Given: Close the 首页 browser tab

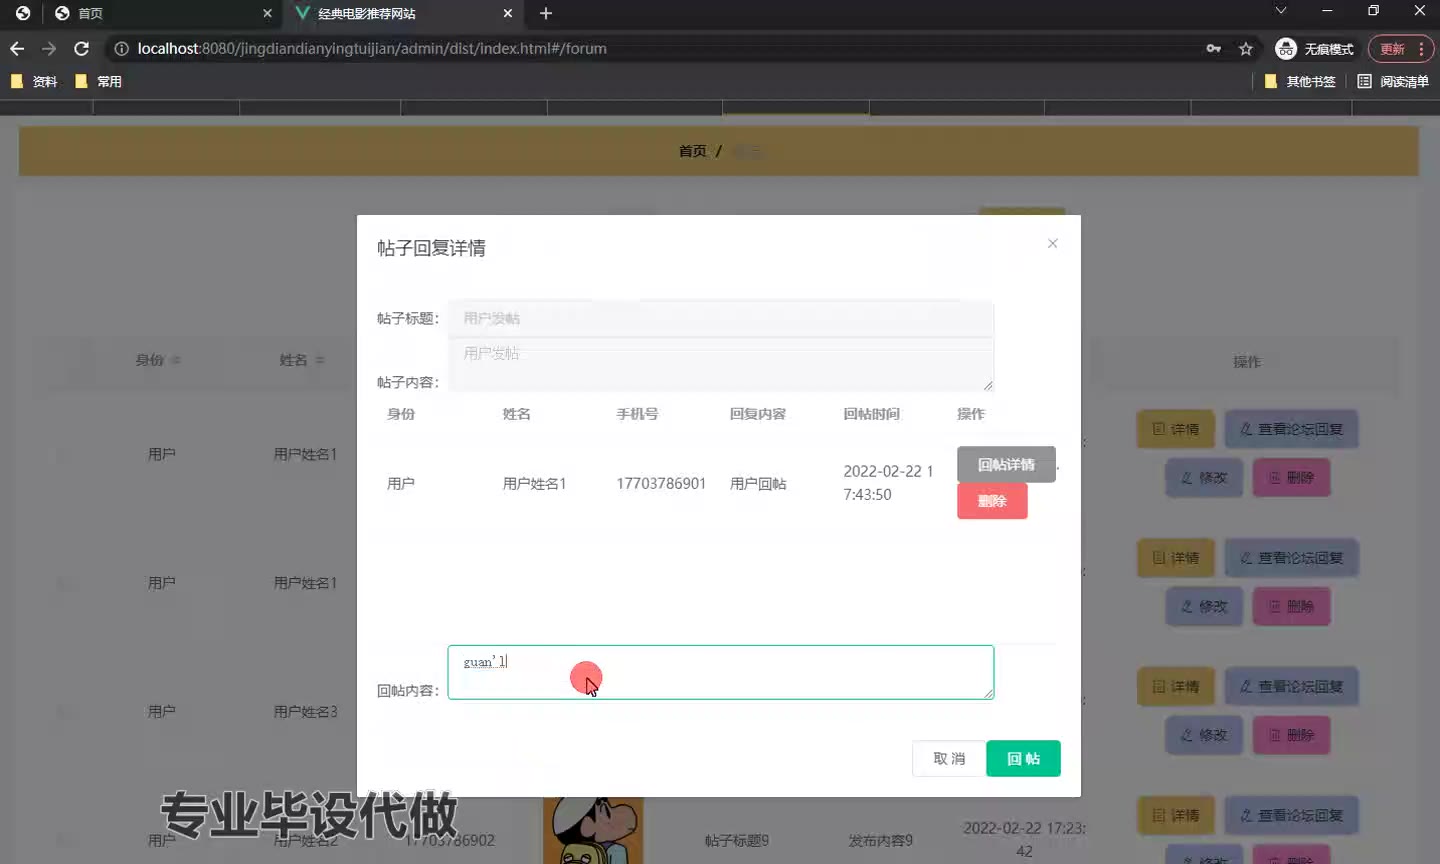Looking at the screenshot, I should [267, 13].
